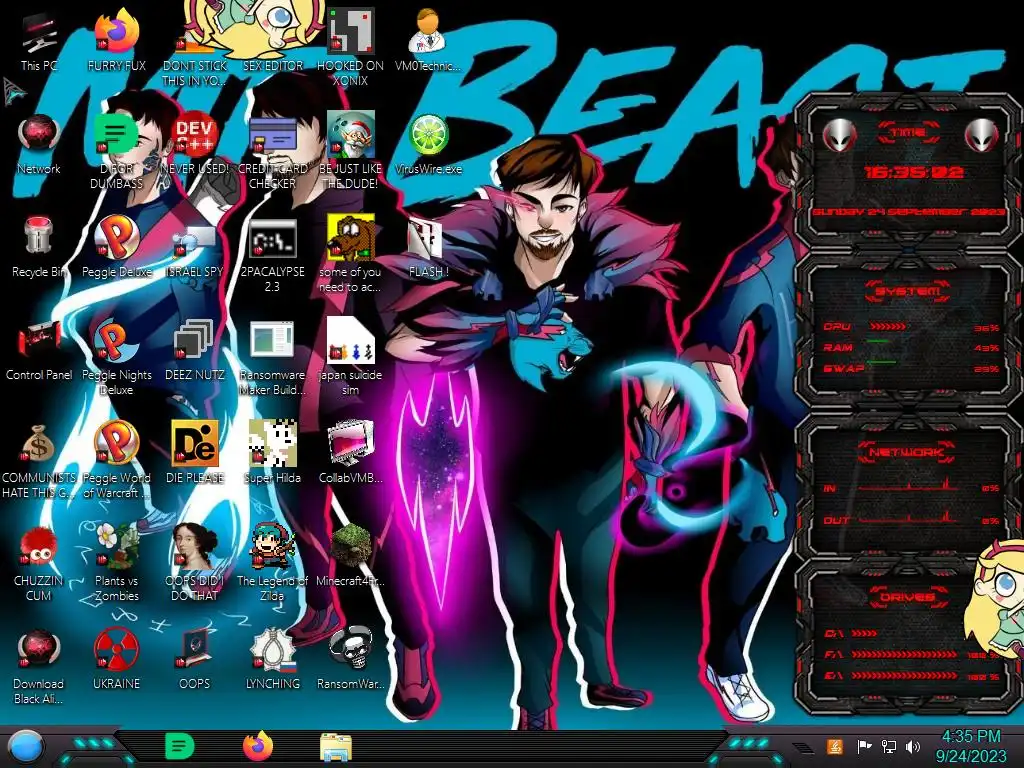This screenshot has width=1024, height=768.
Task: Click the Start orb on taskbar
Action: 25,746
